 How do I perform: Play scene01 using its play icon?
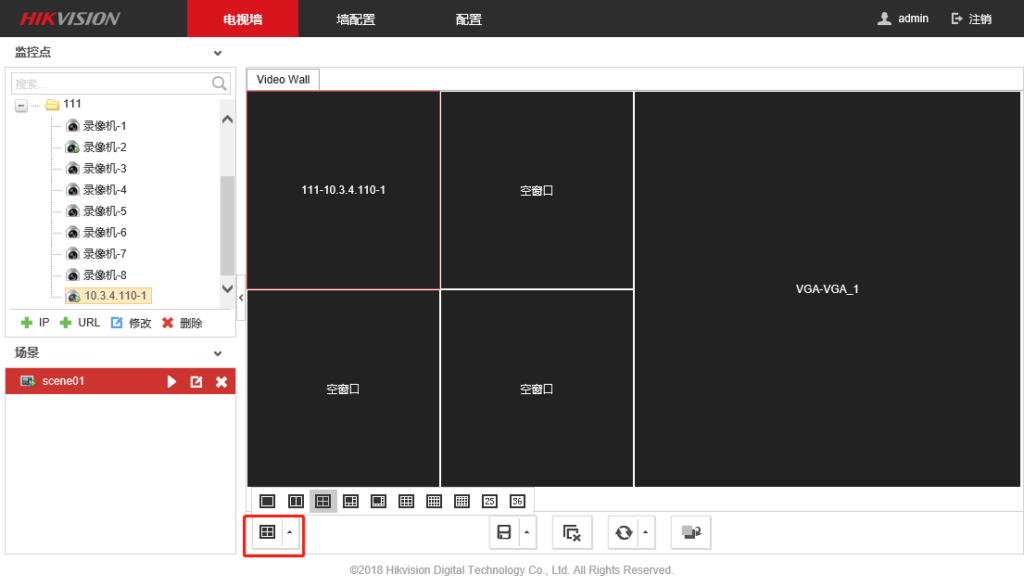pyautogui.click(x=172, y=382)
